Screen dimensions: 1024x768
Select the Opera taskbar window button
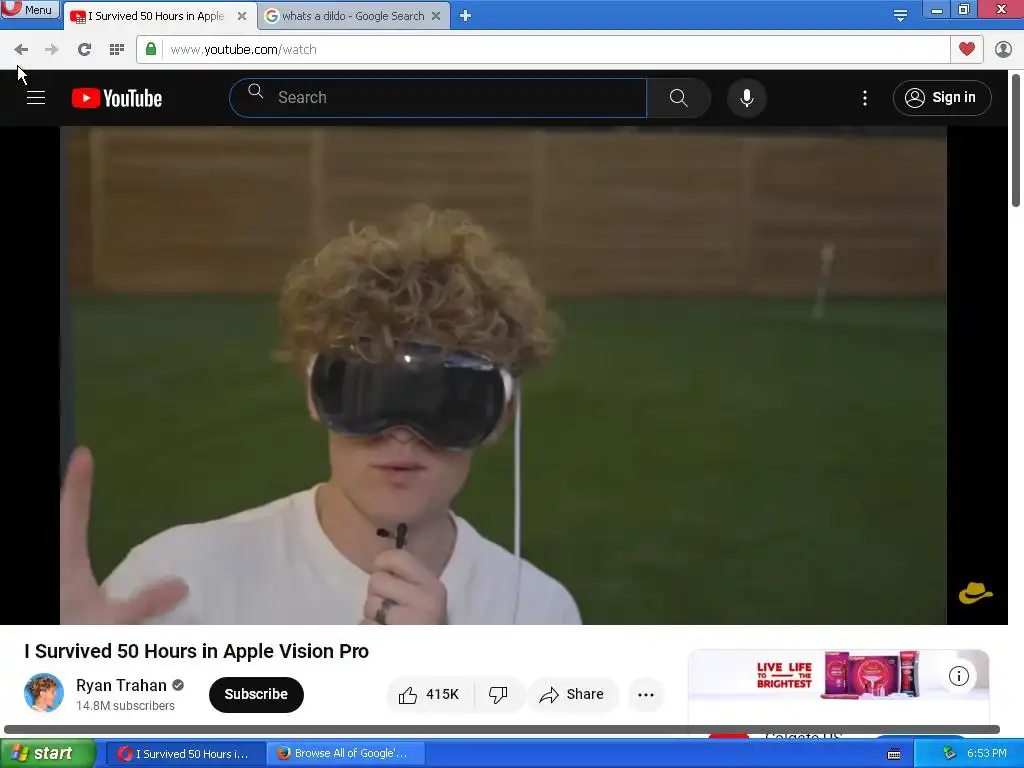pyautogui.click(x=185, y=754)
